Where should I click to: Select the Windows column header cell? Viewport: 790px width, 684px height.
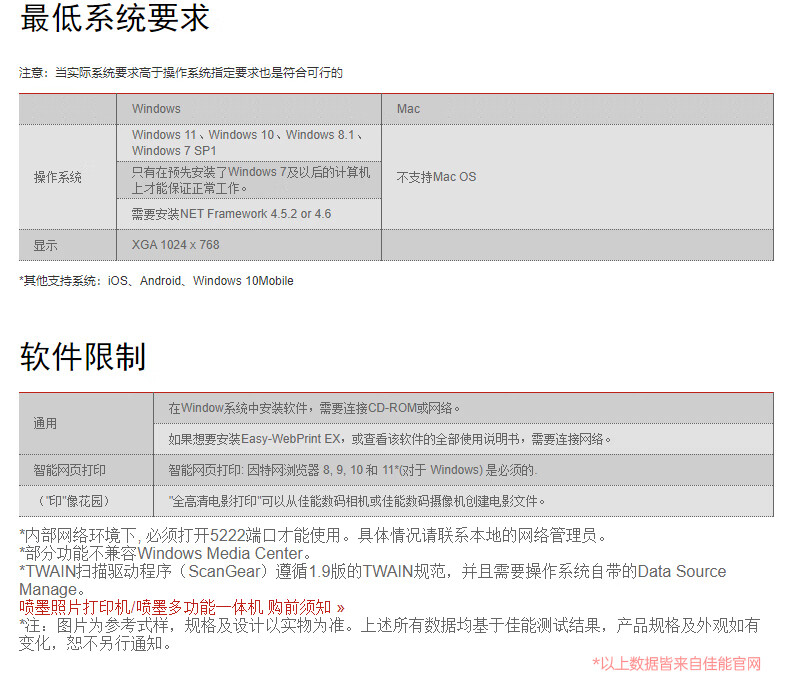click(249, 109)
